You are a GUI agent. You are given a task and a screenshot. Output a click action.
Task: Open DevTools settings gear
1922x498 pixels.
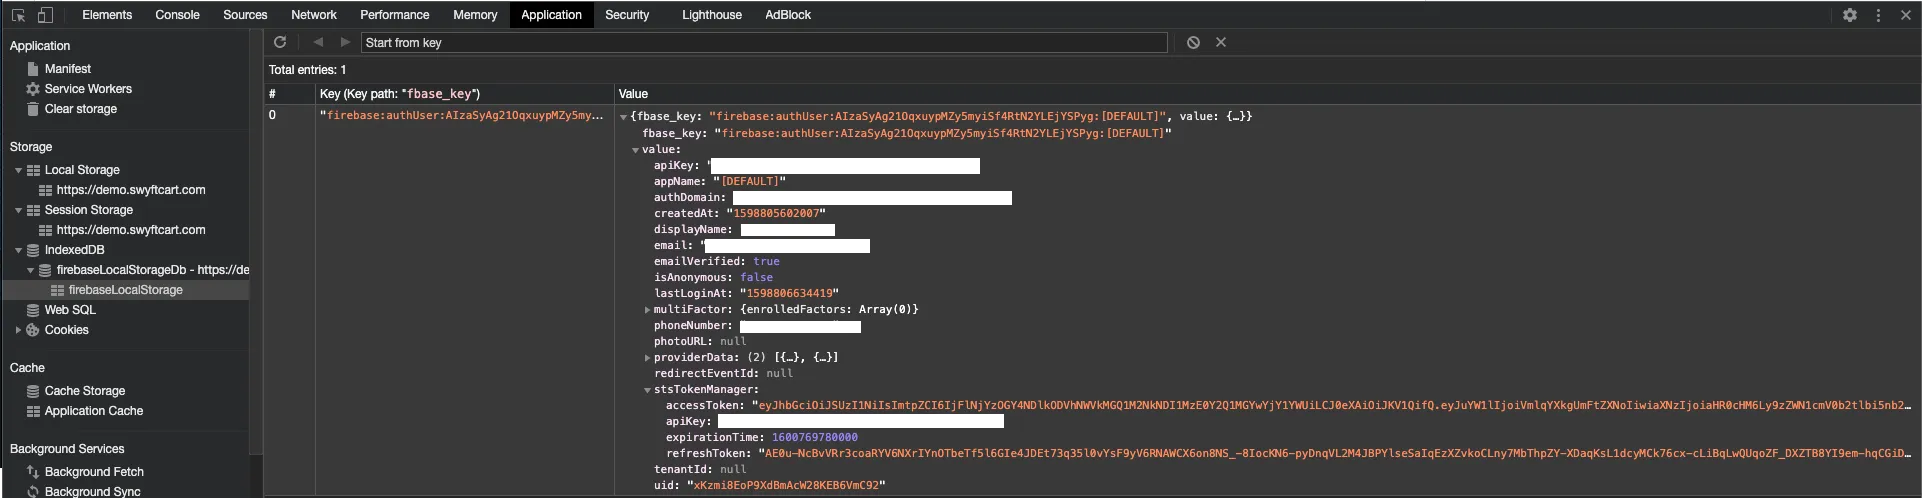pyautogui.click(x=1850, y=15)
